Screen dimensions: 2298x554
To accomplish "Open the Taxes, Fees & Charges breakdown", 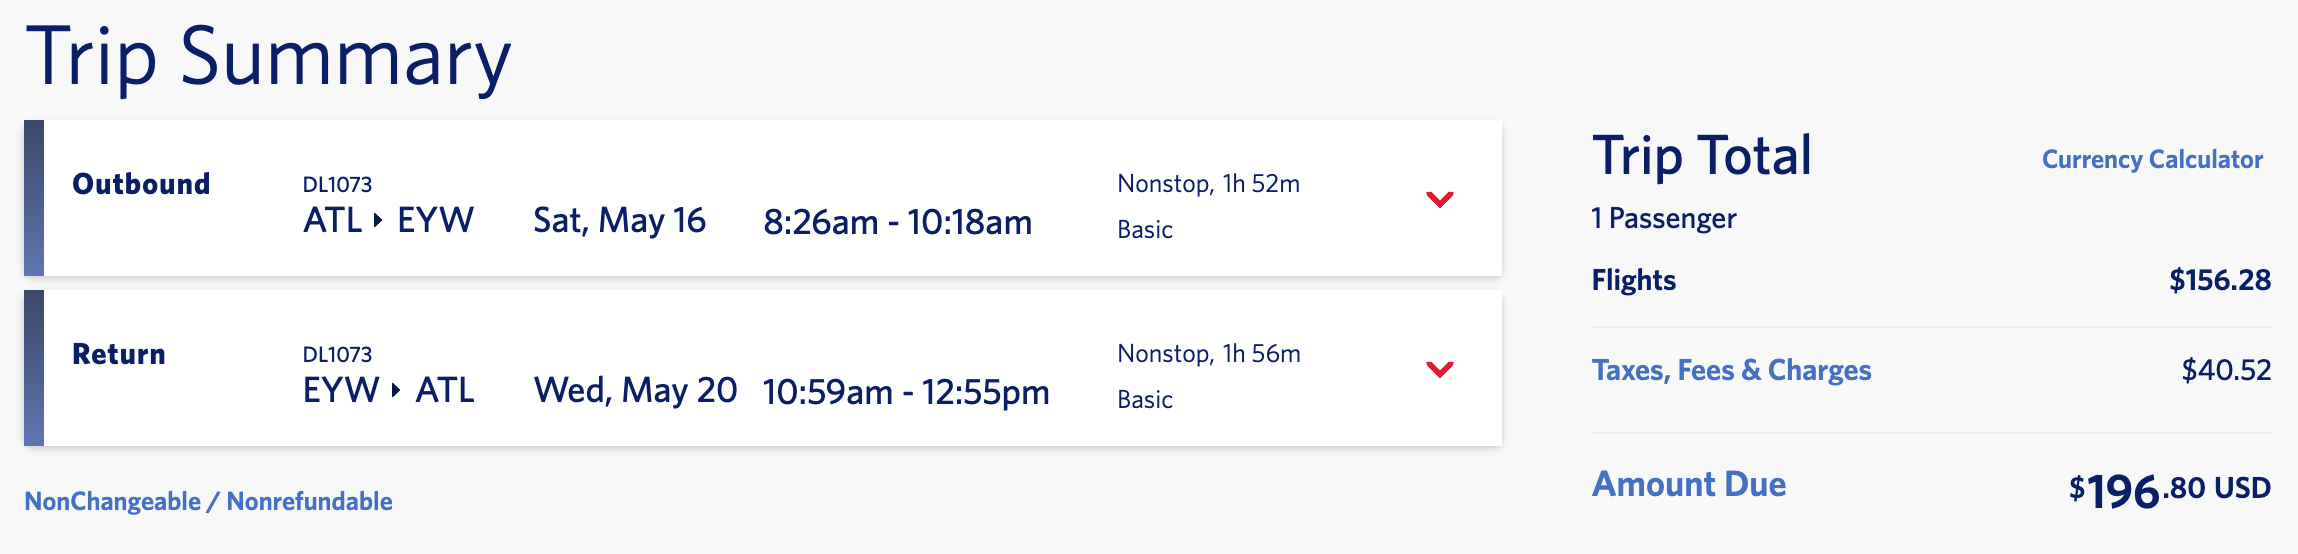I will click(x=1731, y=370).
